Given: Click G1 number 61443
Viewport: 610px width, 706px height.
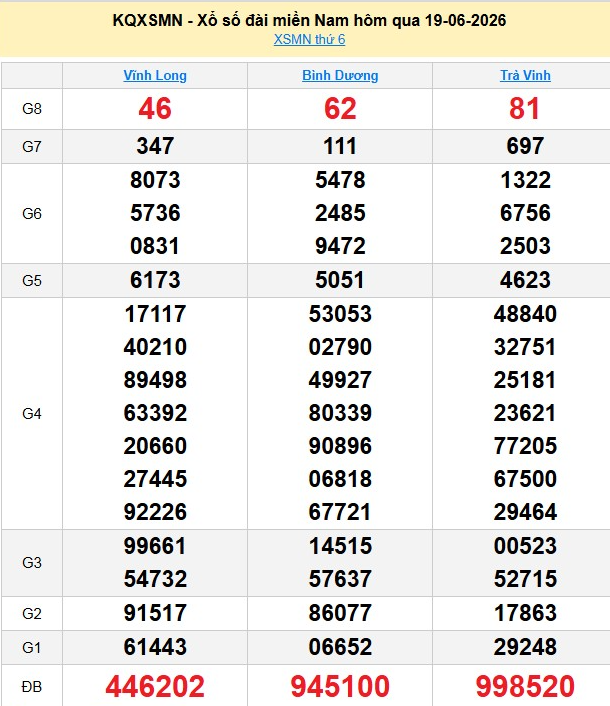Looking at the screenshot, I should pyautogui.click(x=155, y=647).
